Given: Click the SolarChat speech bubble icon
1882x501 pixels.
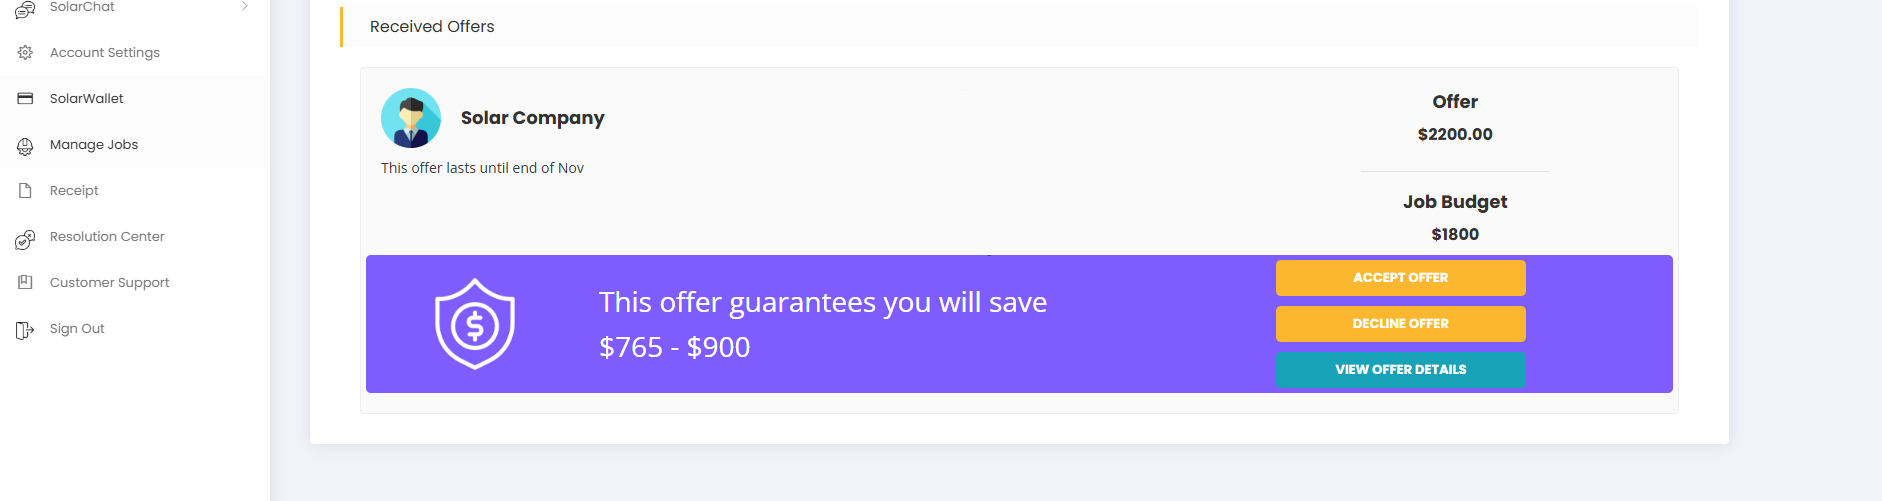Looking at the screenshot, I should [25, 9].
